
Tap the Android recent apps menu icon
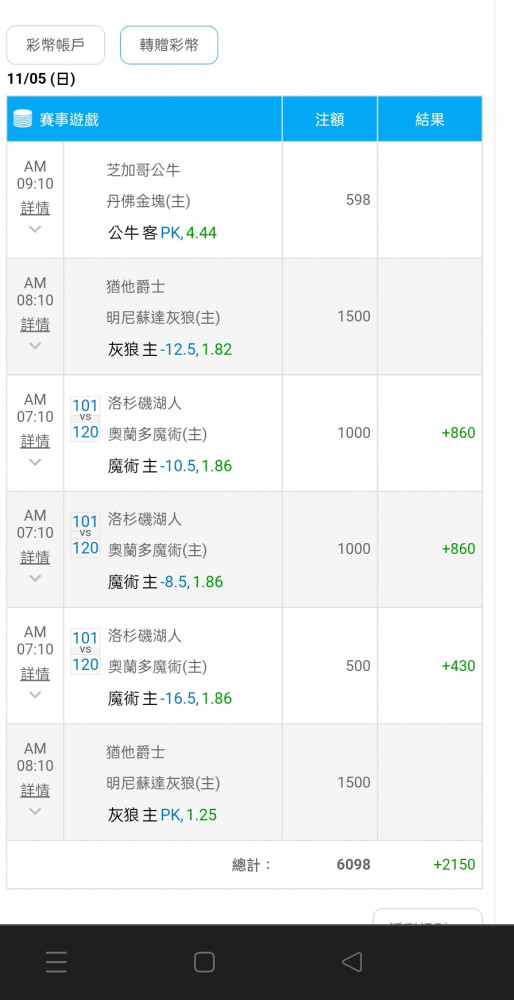pyautogui.click(x=56, y=962)
